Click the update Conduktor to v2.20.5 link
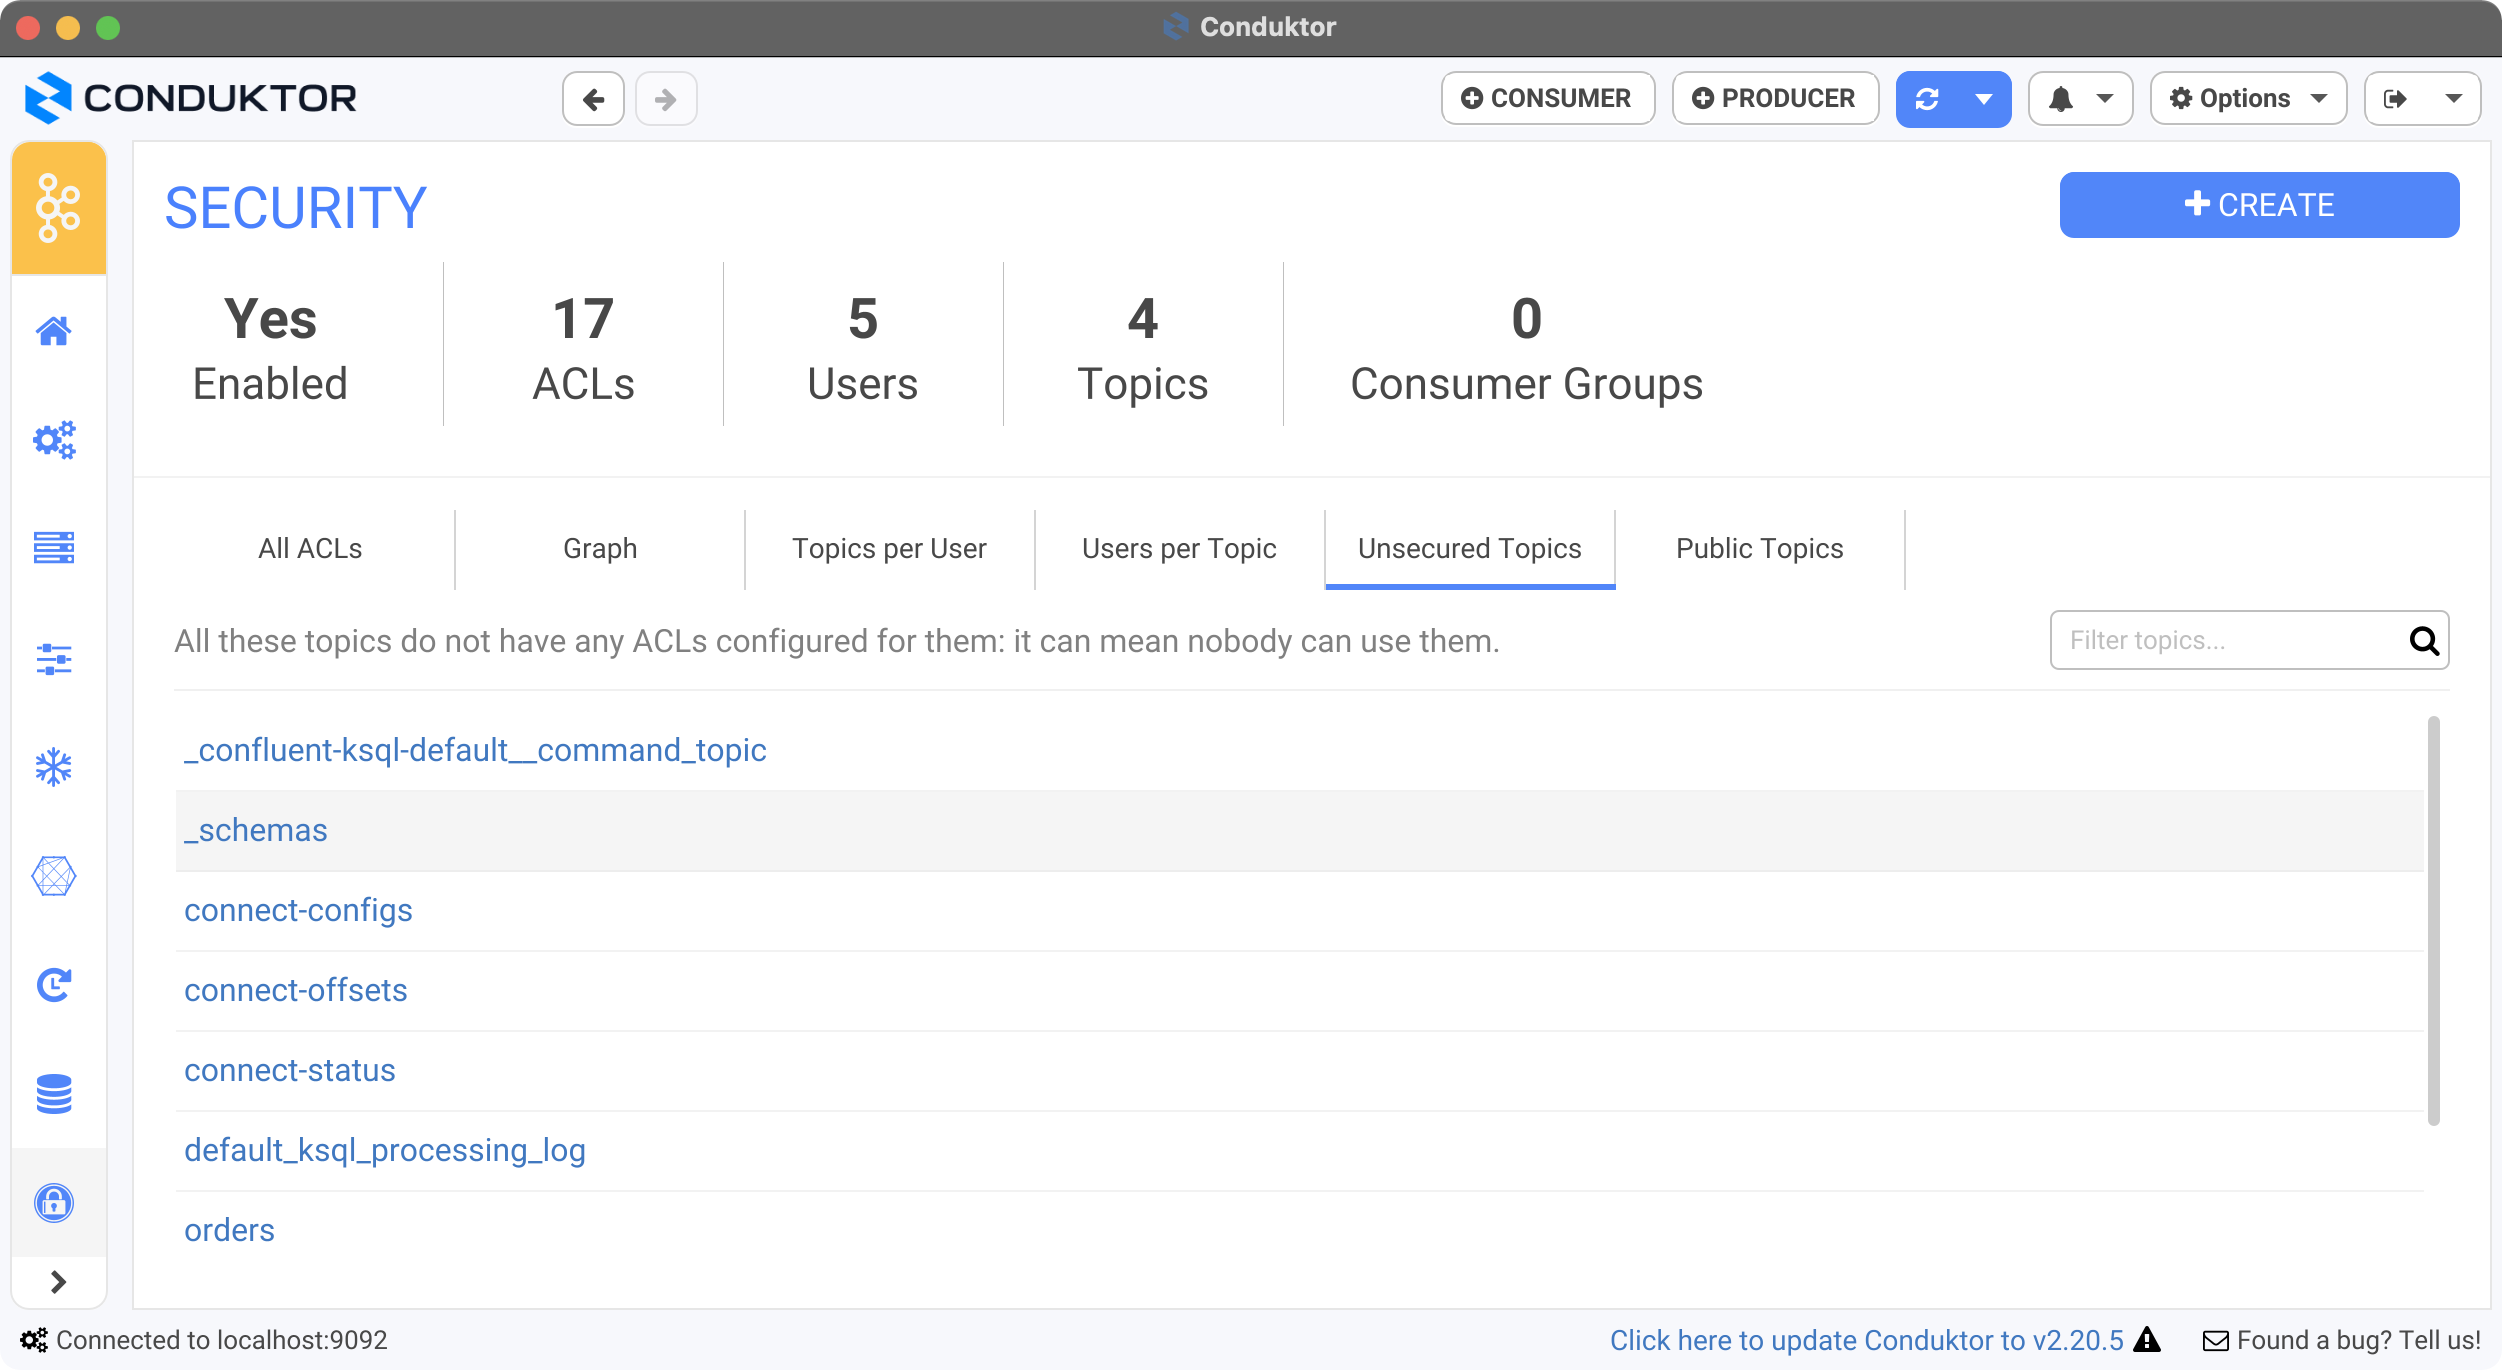The width and height of the screenshot is (2502, 1370). [x=1866, y=1340]
